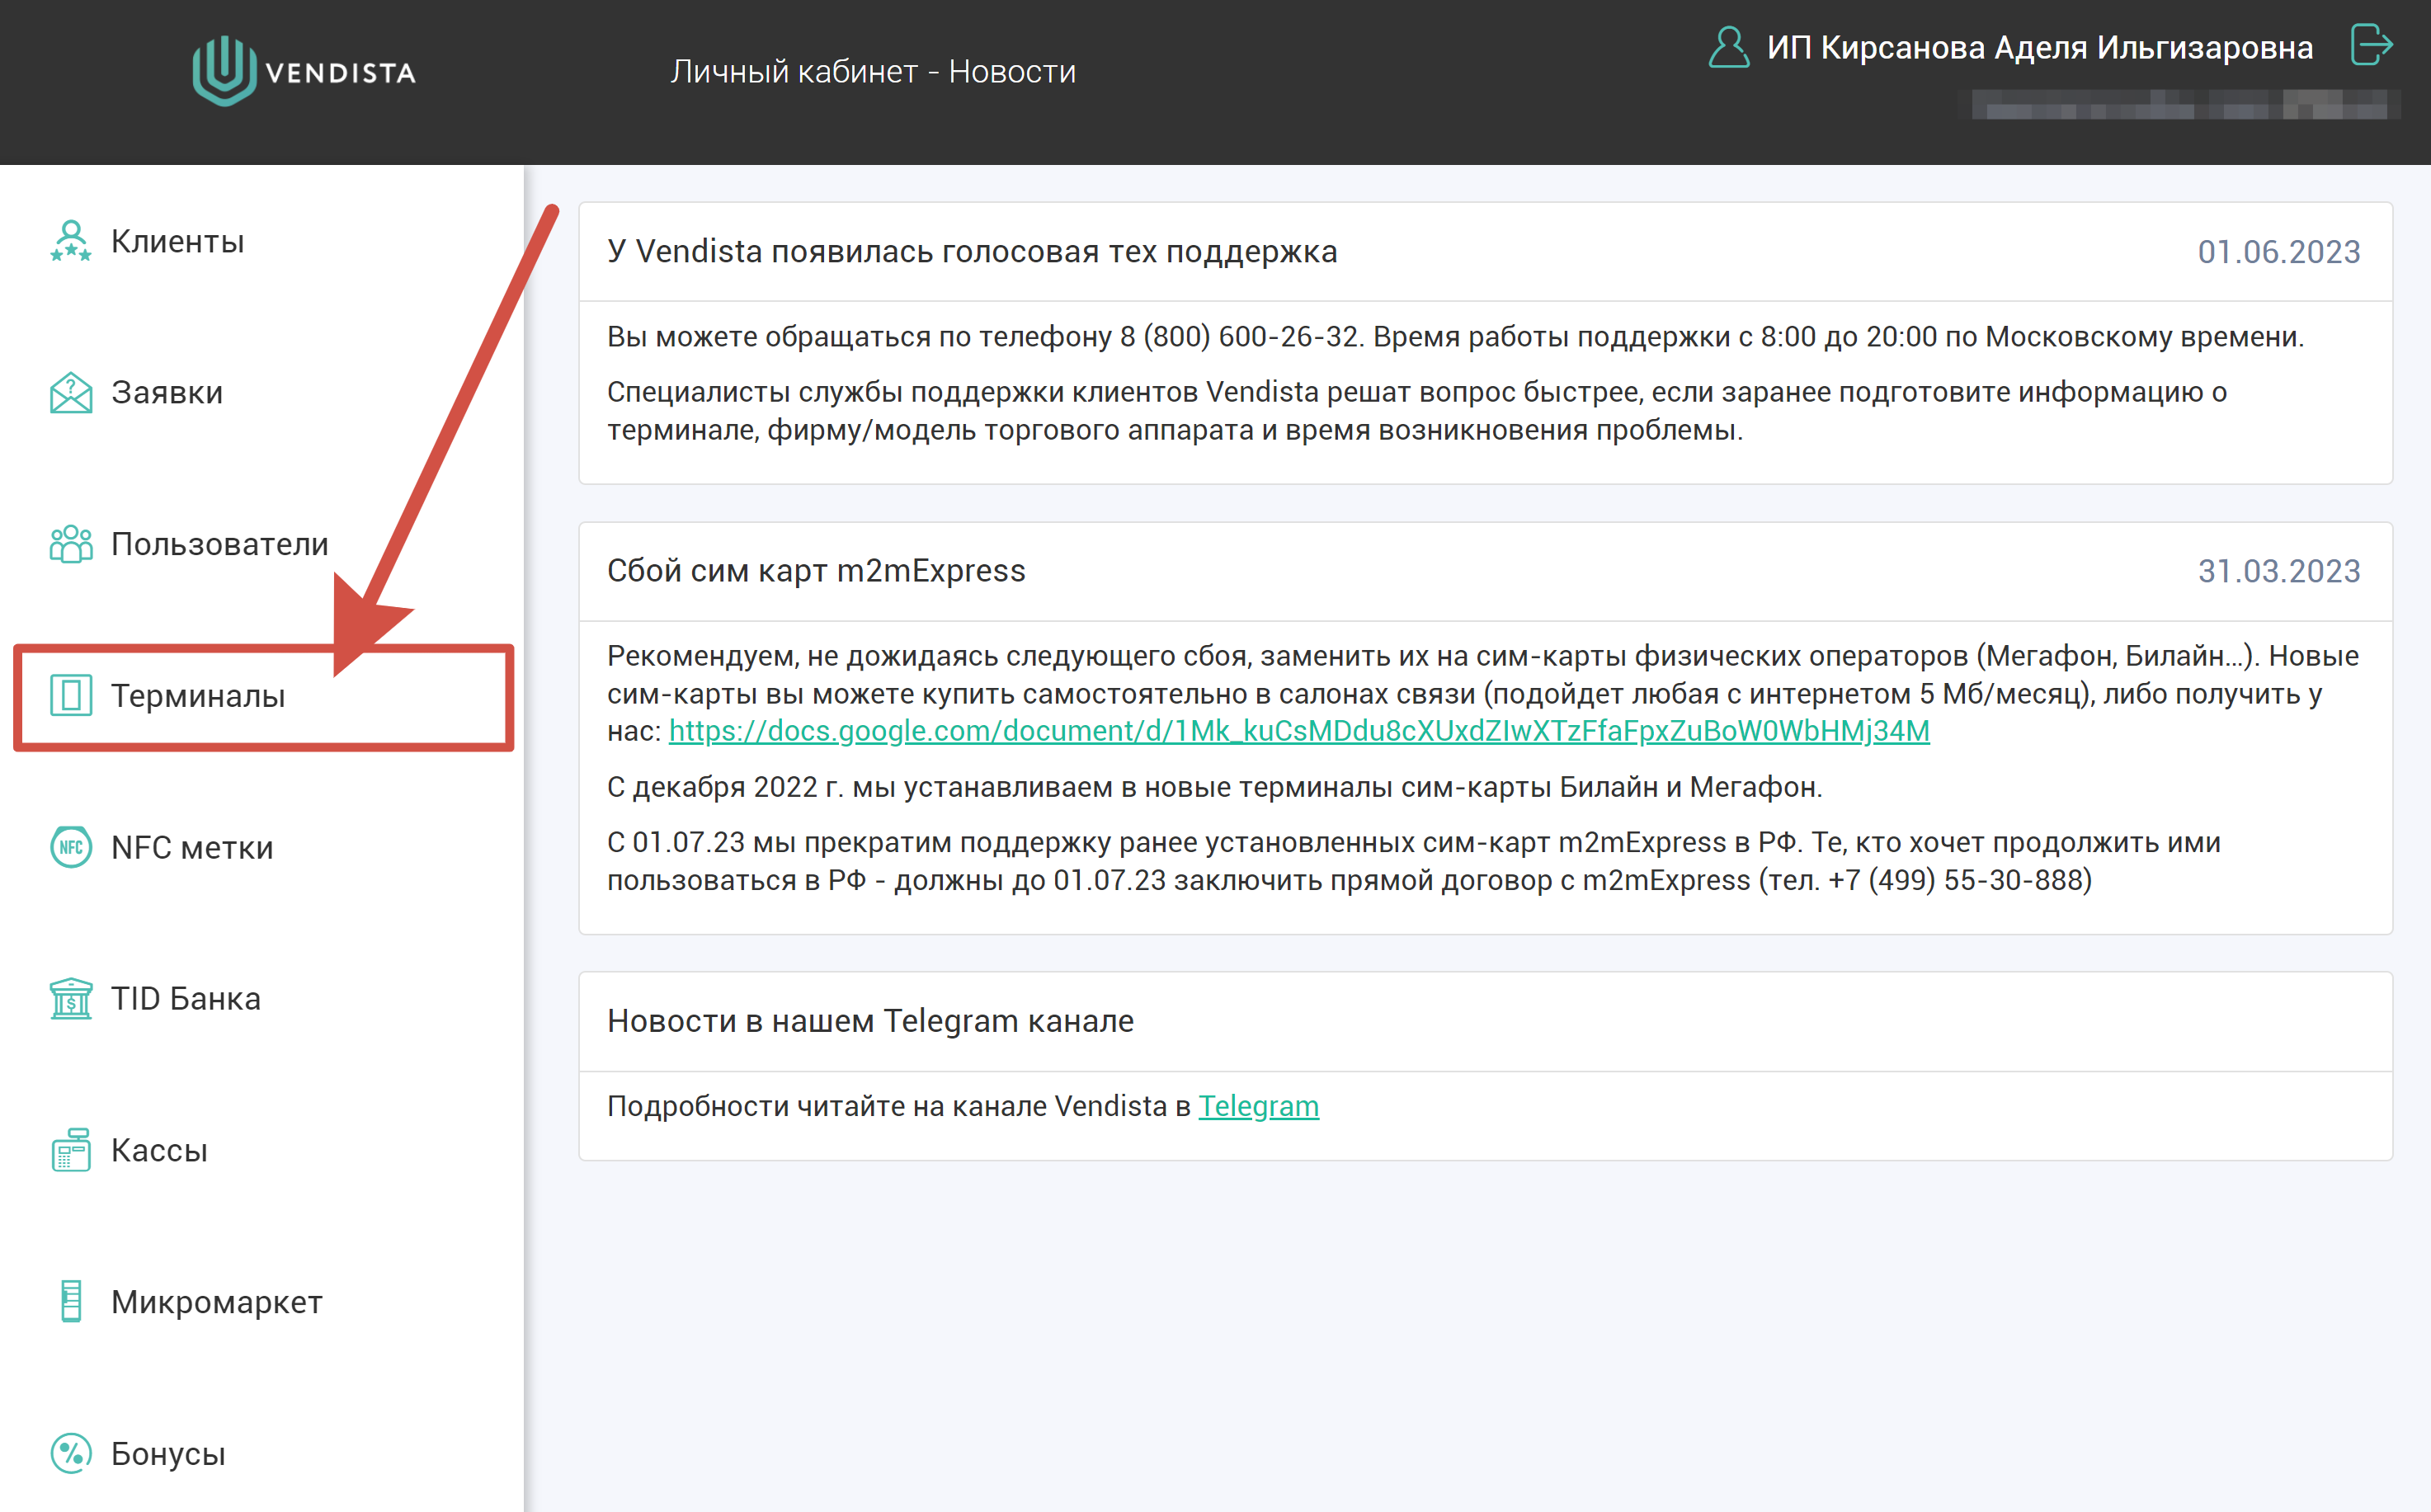The height and width of the screenshot is (1512, 2431).
Task: Click the paragraph starting С 01.07.23 мы прекратим
Action: pyautogui.click(x=1413, y=861)
